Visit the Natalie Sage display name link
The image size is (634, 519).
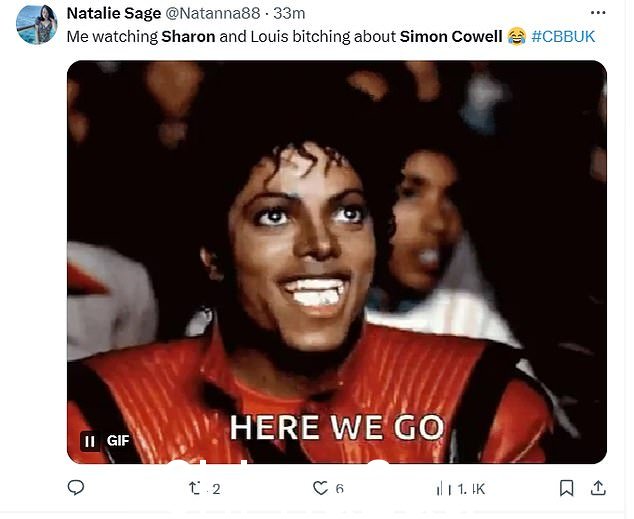pos(114,13)
